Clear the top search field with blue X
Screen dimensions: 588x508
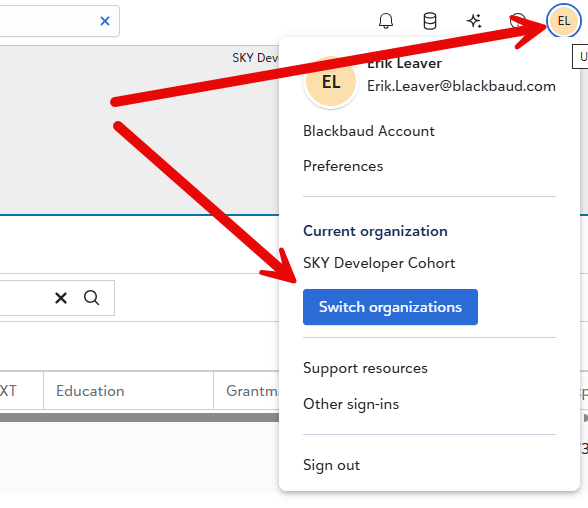(x=105, y=21)
